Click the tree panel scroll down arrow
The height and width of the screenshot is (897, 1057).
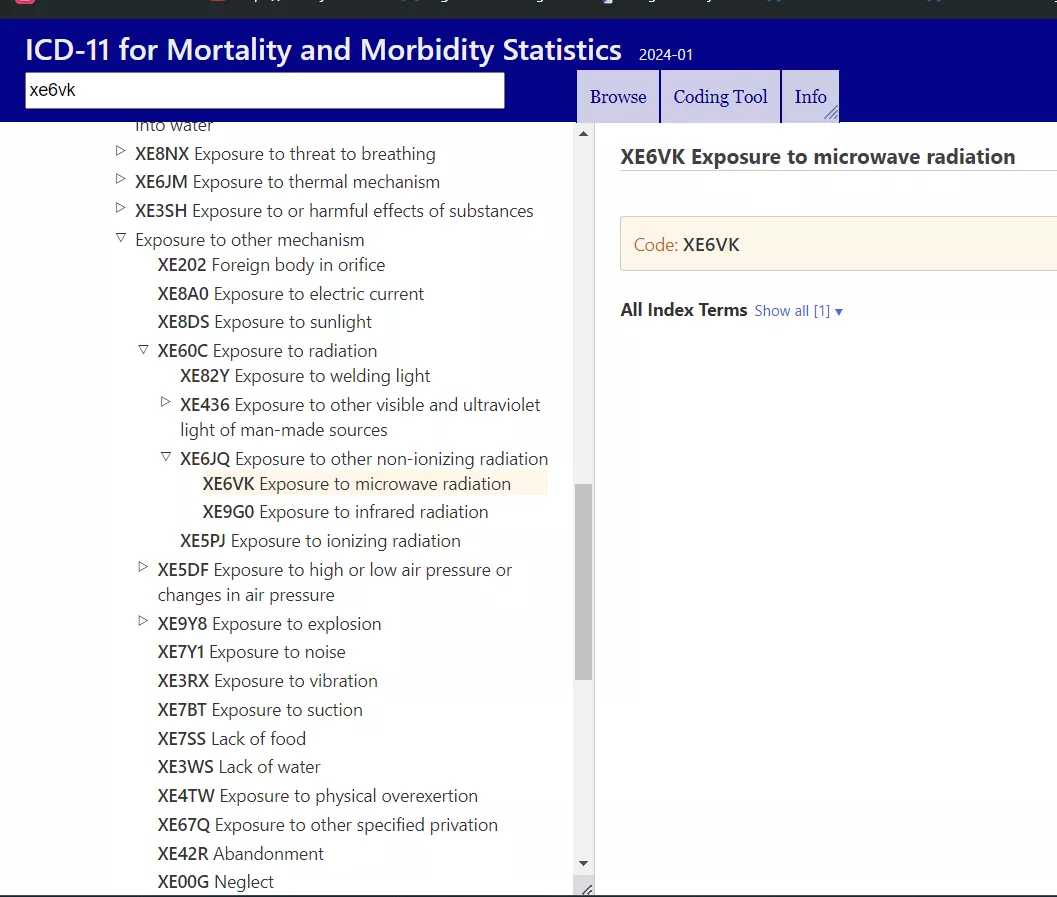pyautogui.click(x=584, y=863)
